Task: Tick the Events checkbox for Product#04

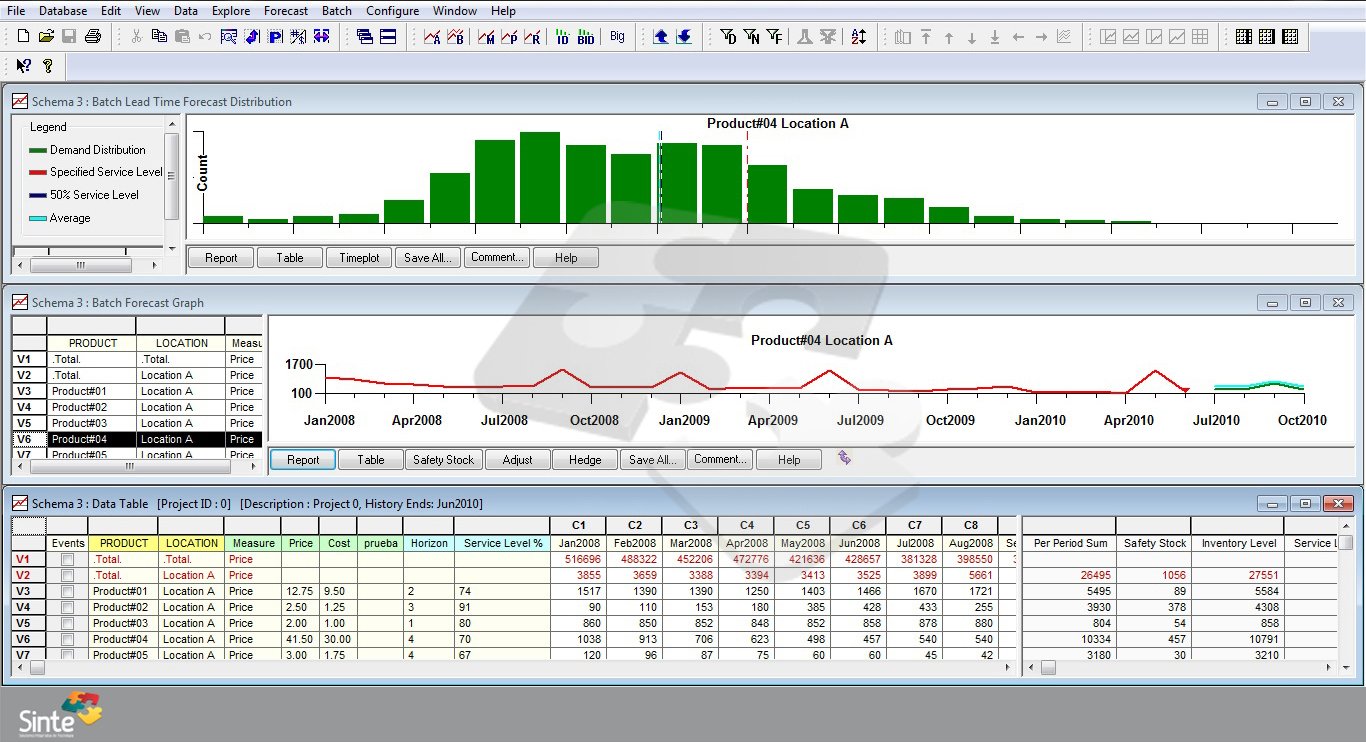Action: pos(67,640)
